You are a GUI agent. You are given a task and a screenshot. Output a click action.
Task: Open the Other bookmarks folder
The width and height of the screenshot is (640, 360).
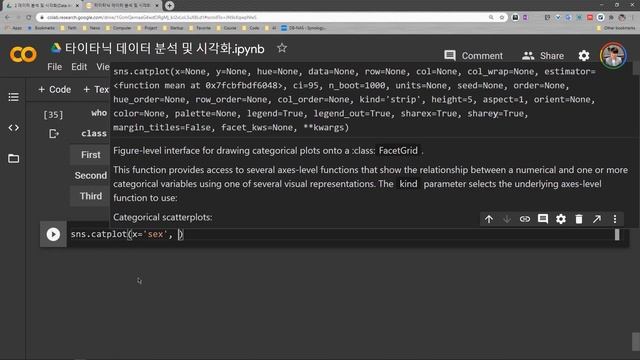pos(616,28)
